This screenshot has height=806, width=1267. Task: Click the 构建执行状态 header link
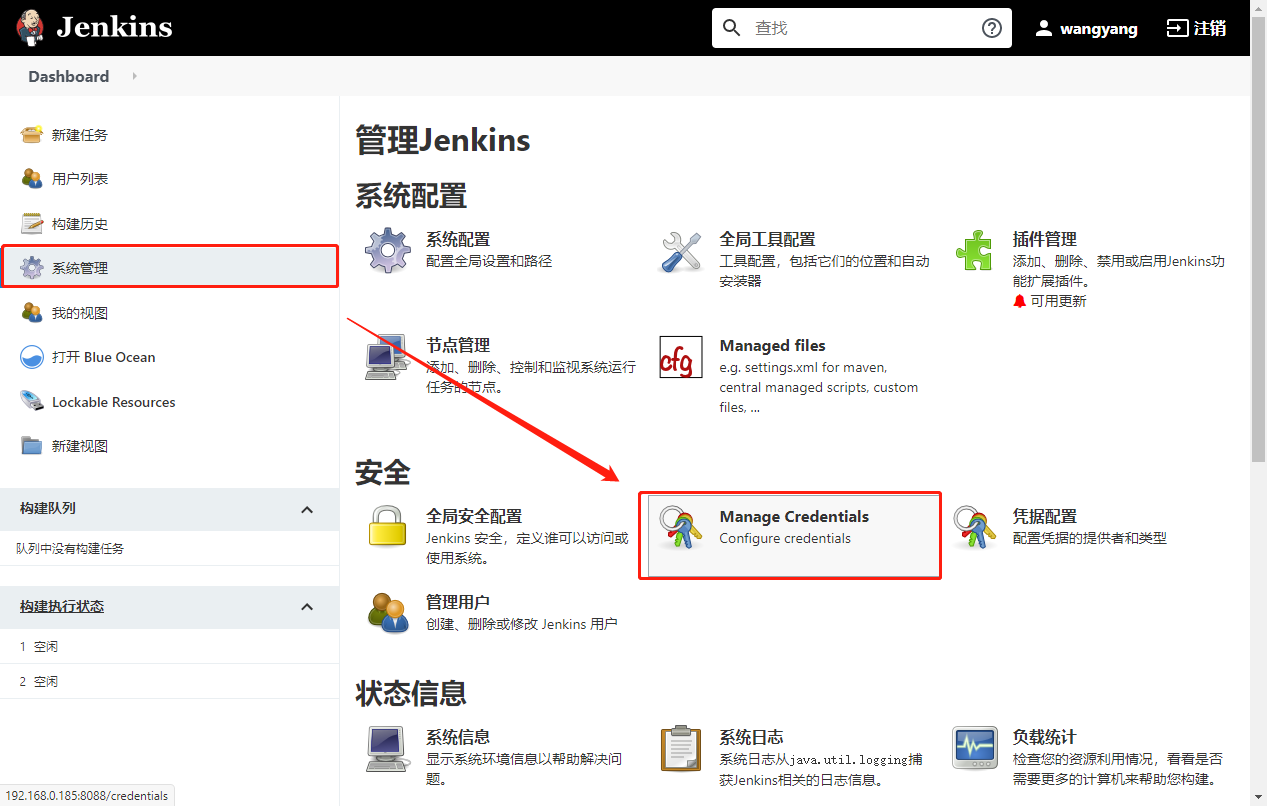click(62, 607)
